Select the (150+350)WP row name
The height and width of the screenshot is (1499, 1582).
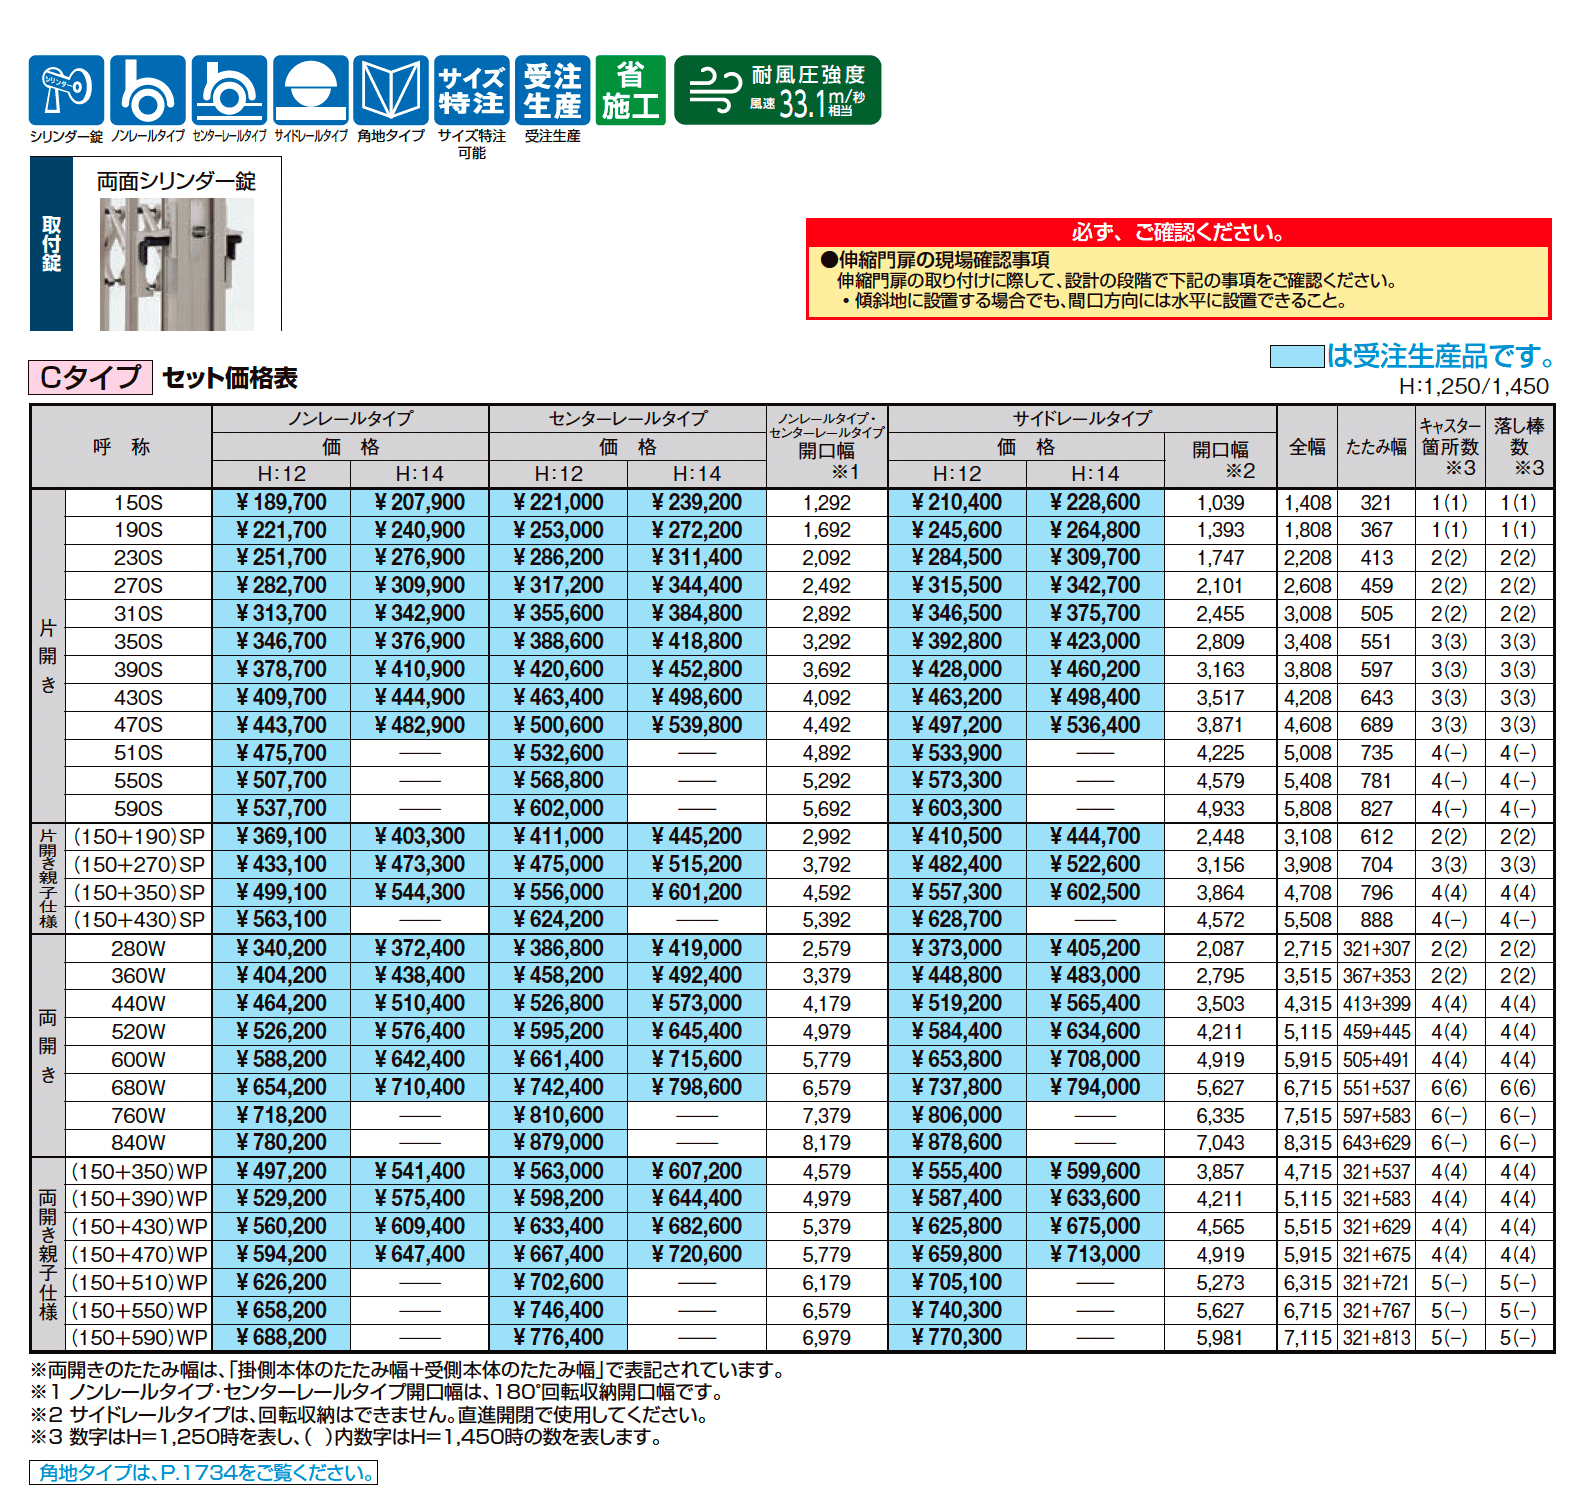(138, 1172)
